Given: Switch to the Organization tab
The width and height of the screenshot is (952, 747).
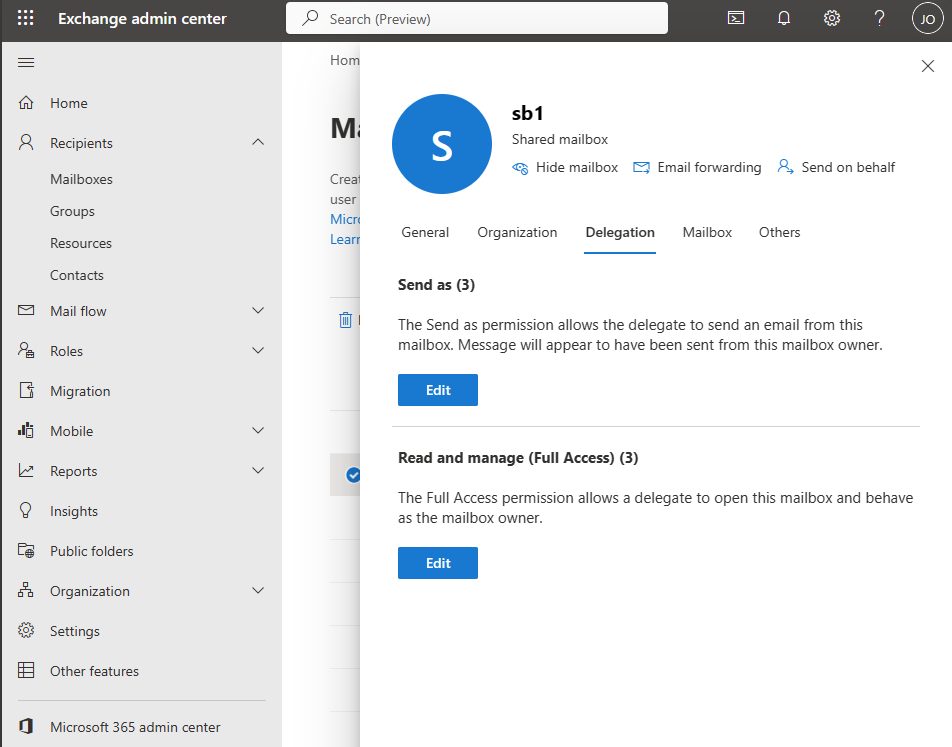Looking at the screenshot, I should tap(517, 233).
